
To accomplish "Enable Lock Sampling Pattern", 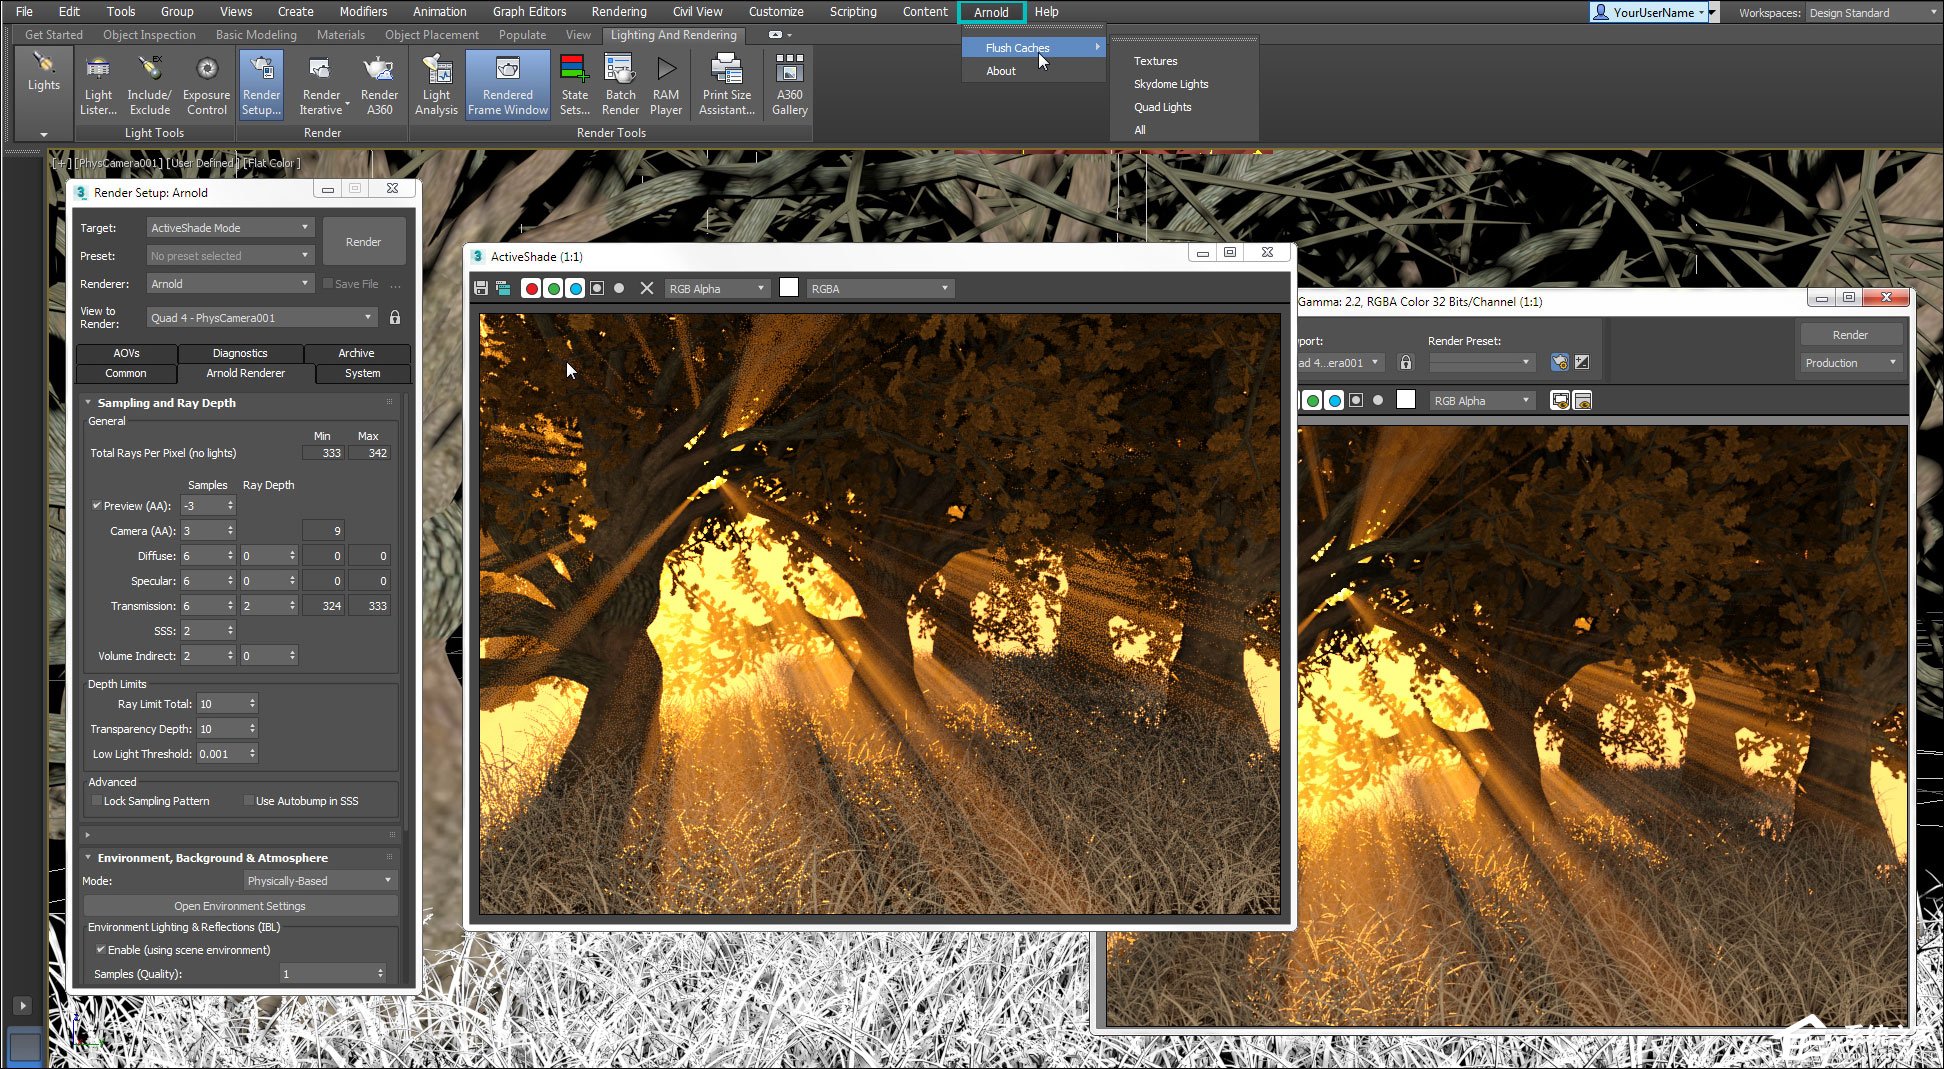I will [x=97, y=801].
